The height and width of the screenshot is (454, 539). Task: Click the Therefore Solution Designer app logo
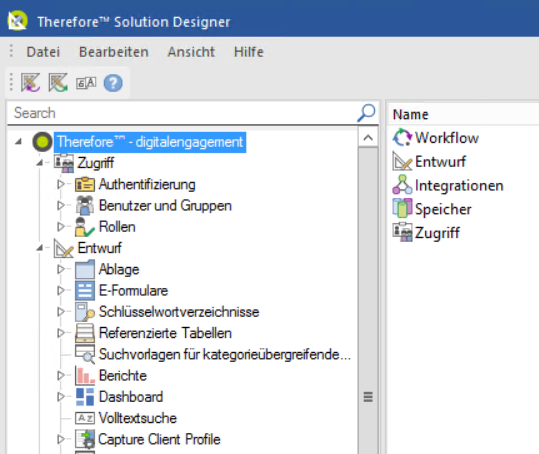click(18, 21)
